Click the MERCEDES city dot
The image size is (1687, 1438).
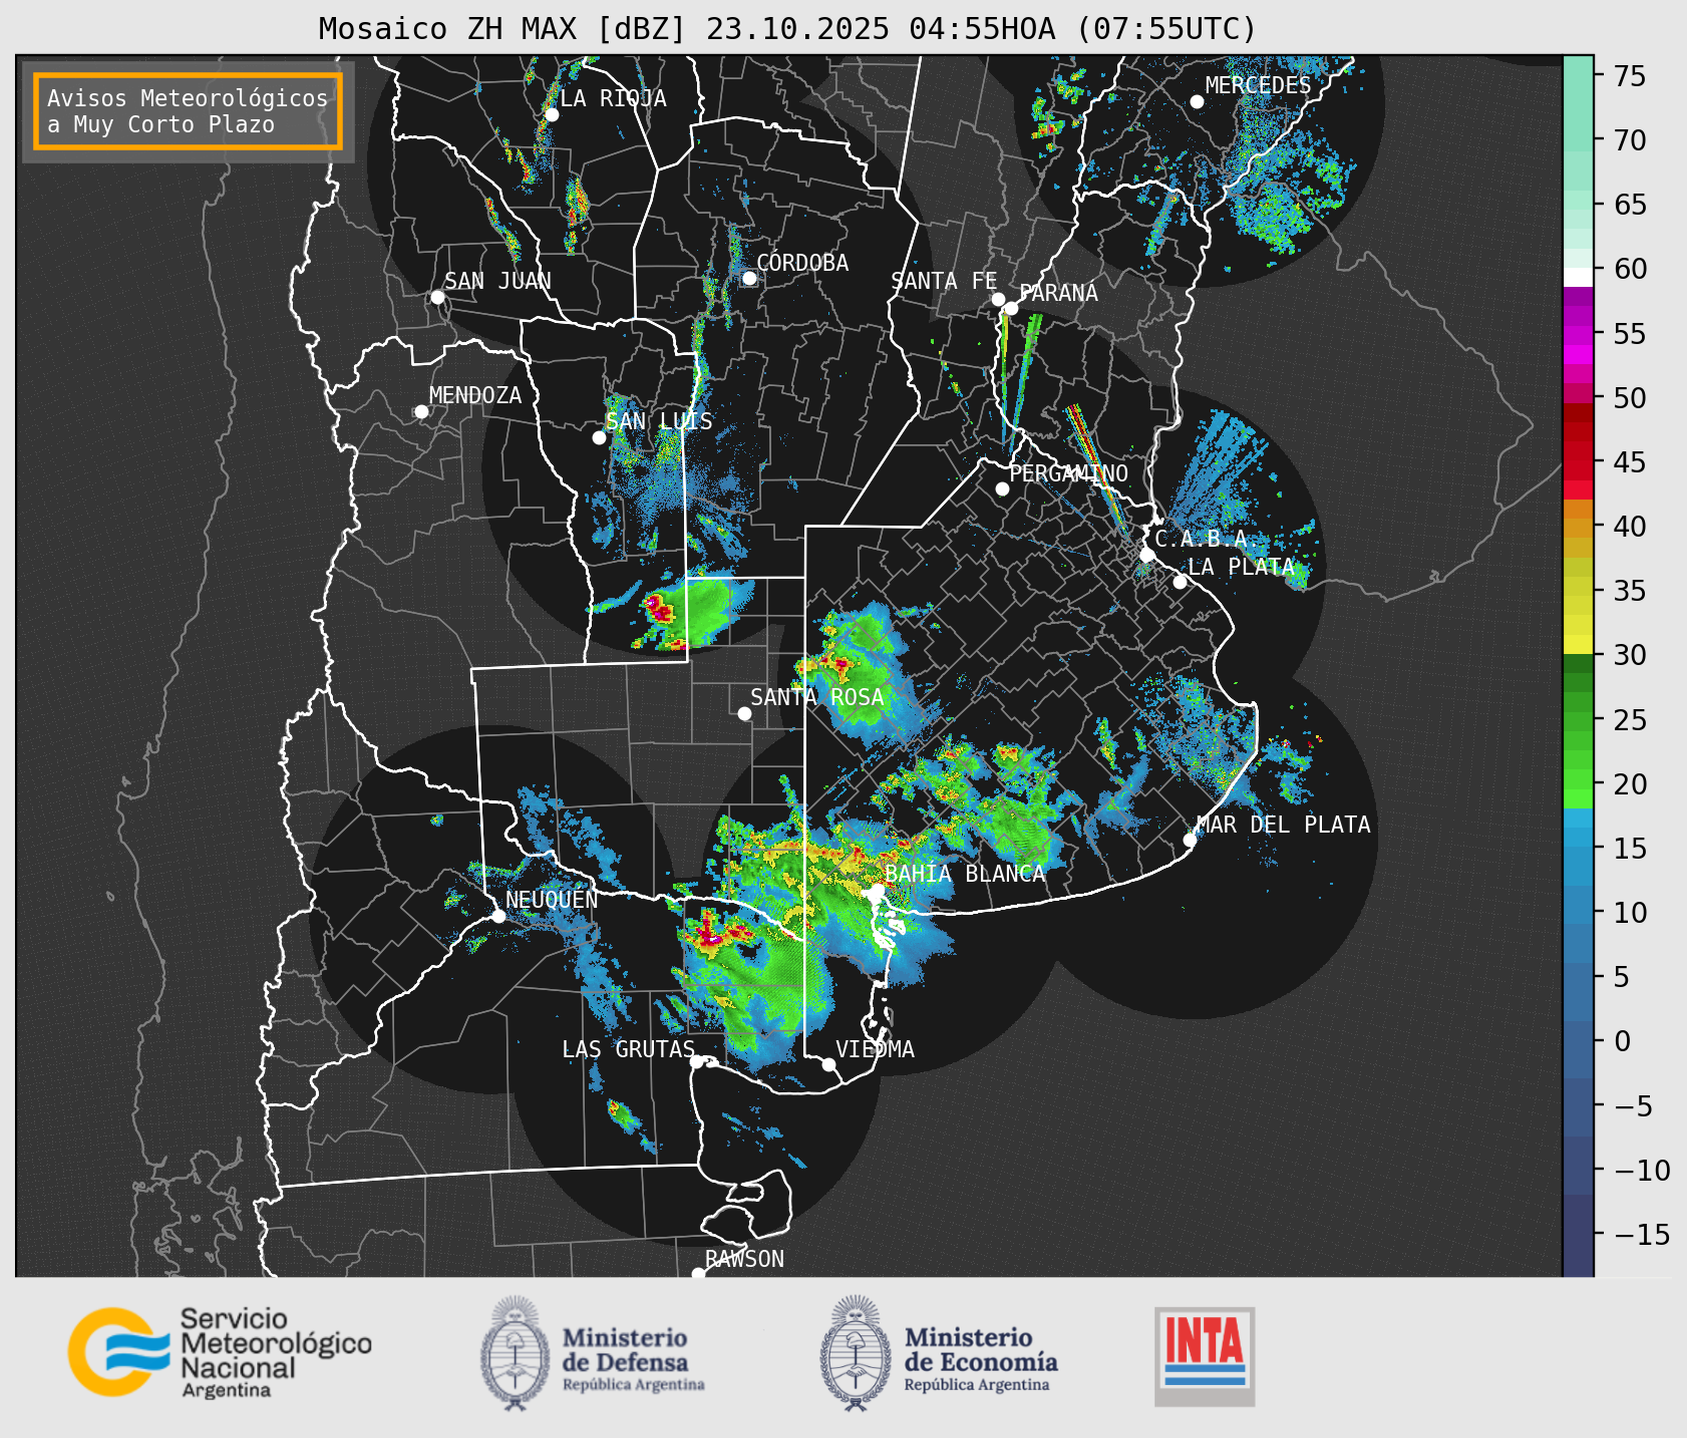(1196, 102)
